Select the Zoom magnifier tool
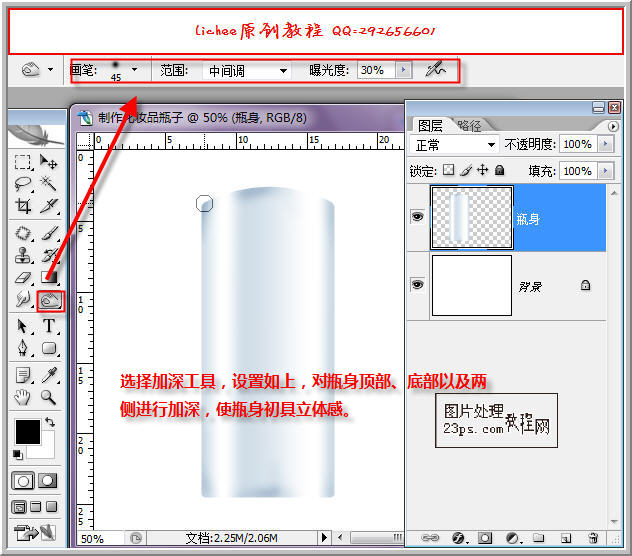This screenshot has width=632, height=556. pyautogui.click(x=49, y=397)
